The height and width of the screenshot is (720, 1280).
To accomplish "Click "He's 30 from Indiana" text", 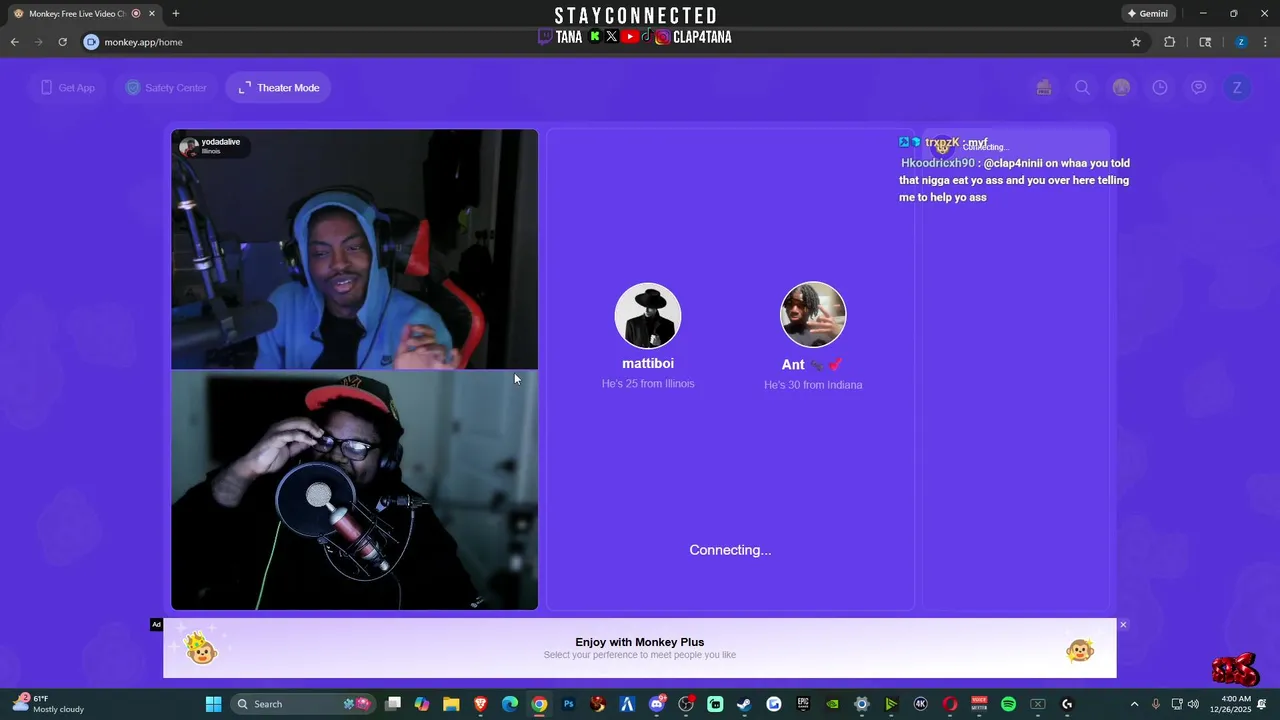I will (x=813, y=385).
